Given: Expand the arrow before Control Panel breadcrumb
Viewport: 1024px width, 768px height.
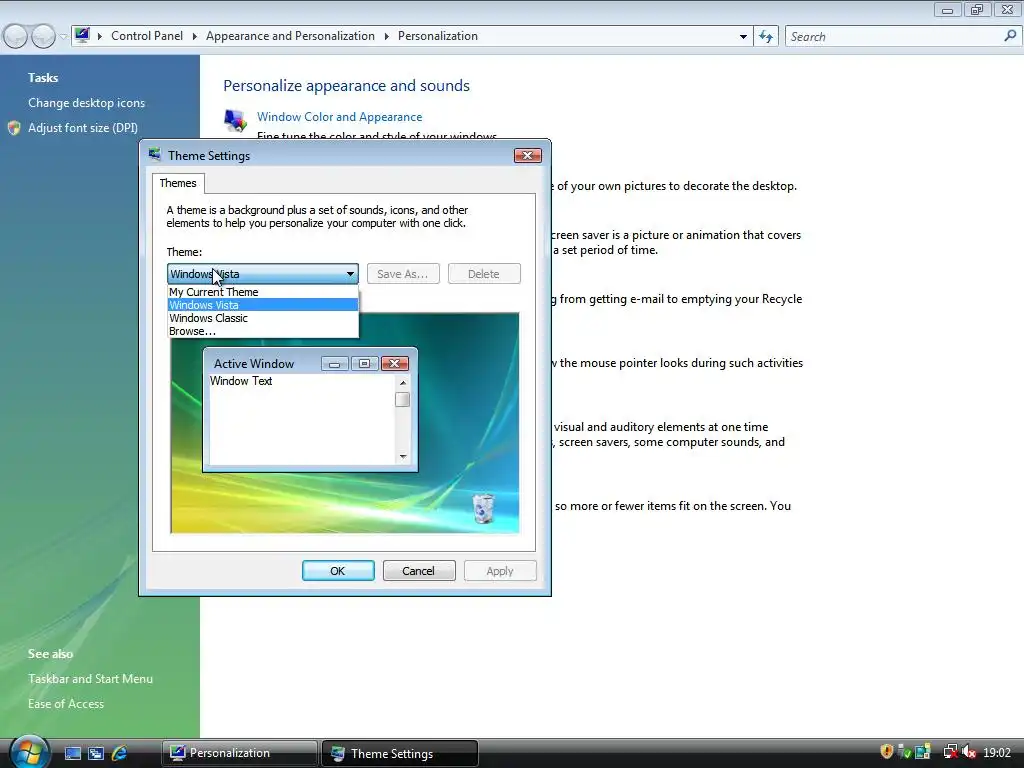Looking at the screenshot, I should (100, 36).
